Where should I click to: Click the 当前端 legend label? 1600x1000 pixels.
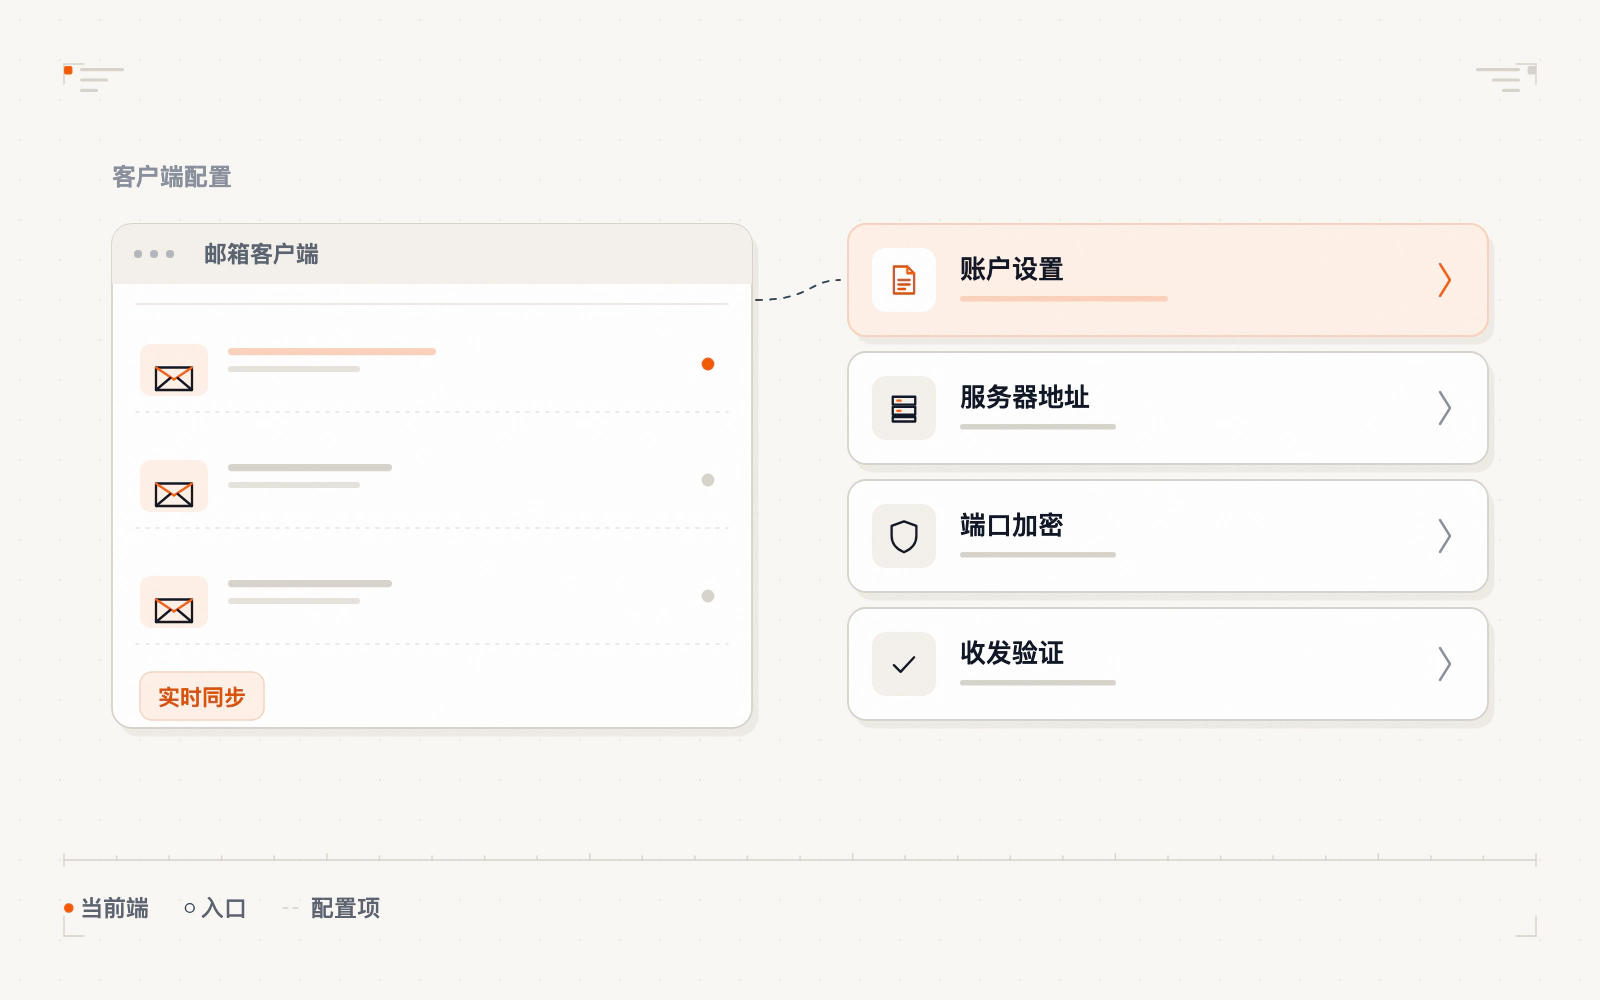click(114, 908)
